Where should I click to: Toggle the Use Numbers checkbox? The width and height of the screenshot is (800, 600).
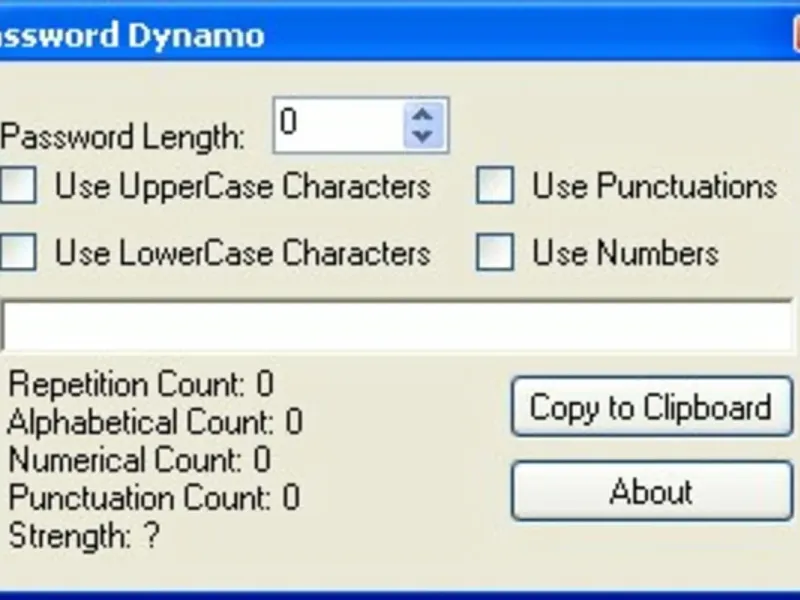point(494,253)
